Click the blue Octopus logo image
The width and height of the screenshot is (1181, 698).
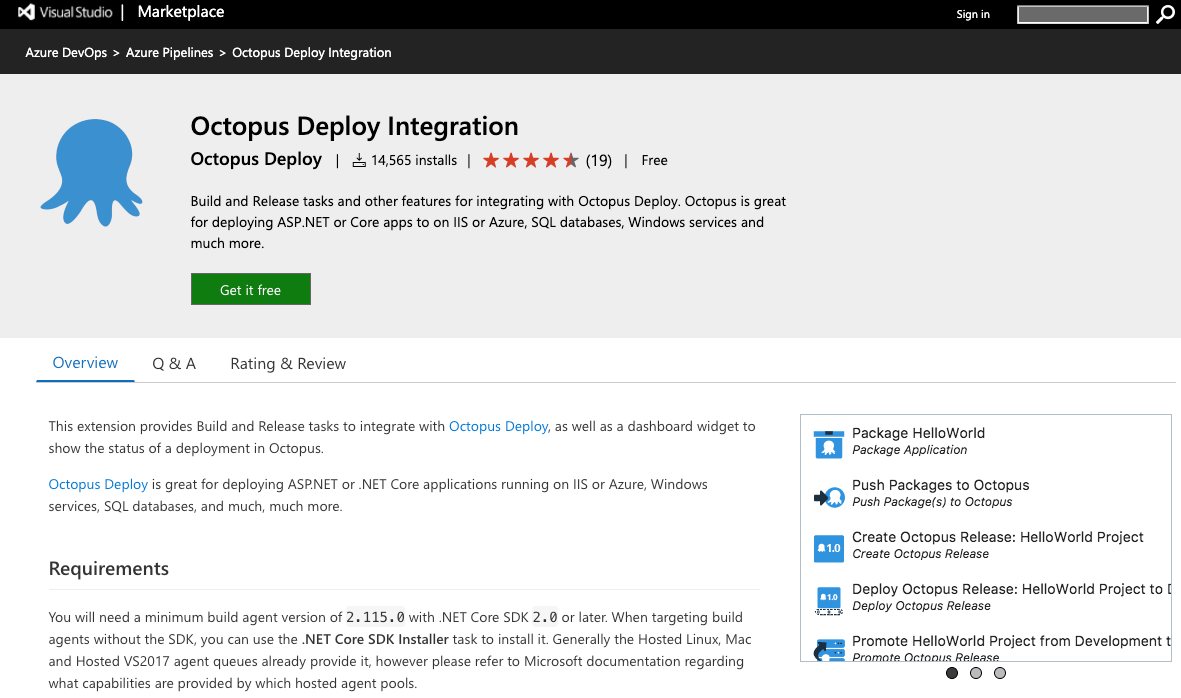pos(92,172)
